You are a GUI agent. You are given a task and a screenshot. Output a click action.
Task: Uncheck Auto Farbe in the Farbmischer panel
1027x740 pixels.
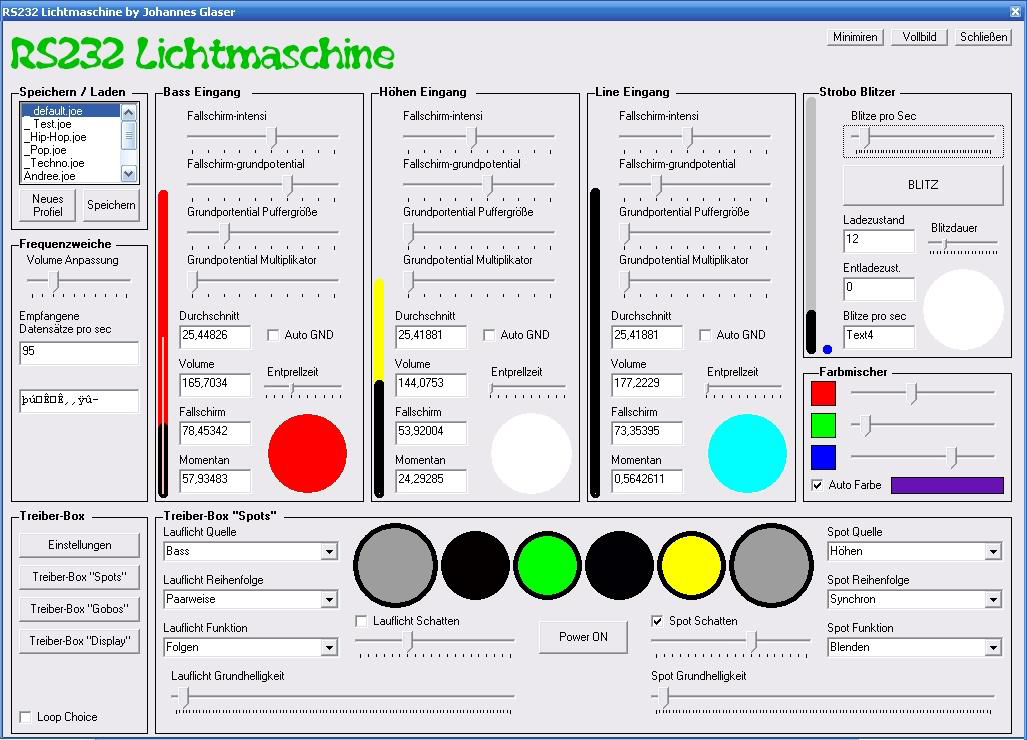click(x=817, y=485)
